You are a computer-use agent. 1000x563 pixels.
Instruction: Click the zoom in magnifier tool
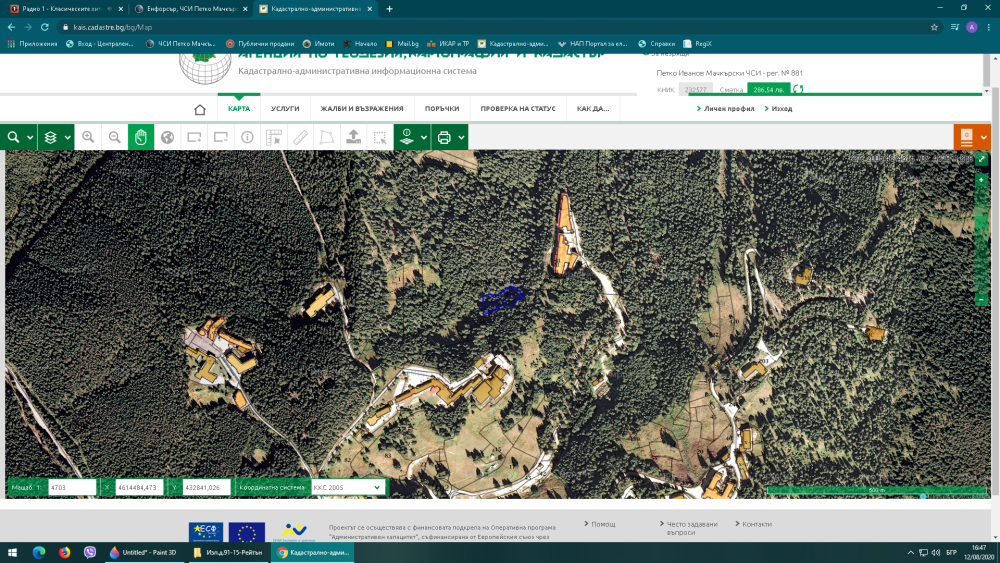click(88, 137)
